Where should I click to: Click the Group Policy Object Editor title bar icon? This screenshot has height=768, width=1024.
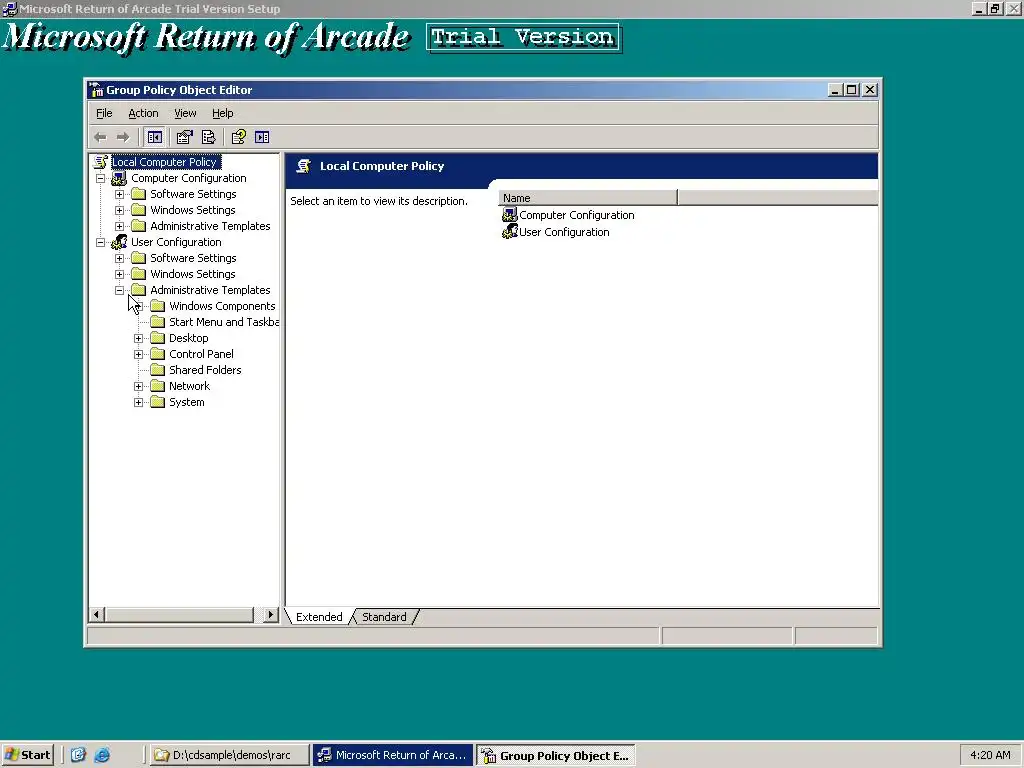point(97,90)
